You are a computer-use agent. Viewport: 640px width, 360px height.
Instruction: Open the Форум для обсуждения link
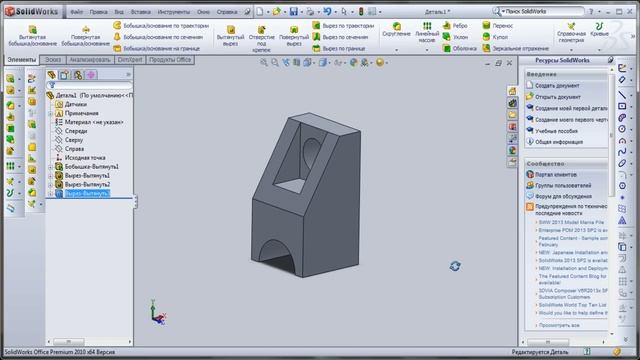tap(563, 197)
